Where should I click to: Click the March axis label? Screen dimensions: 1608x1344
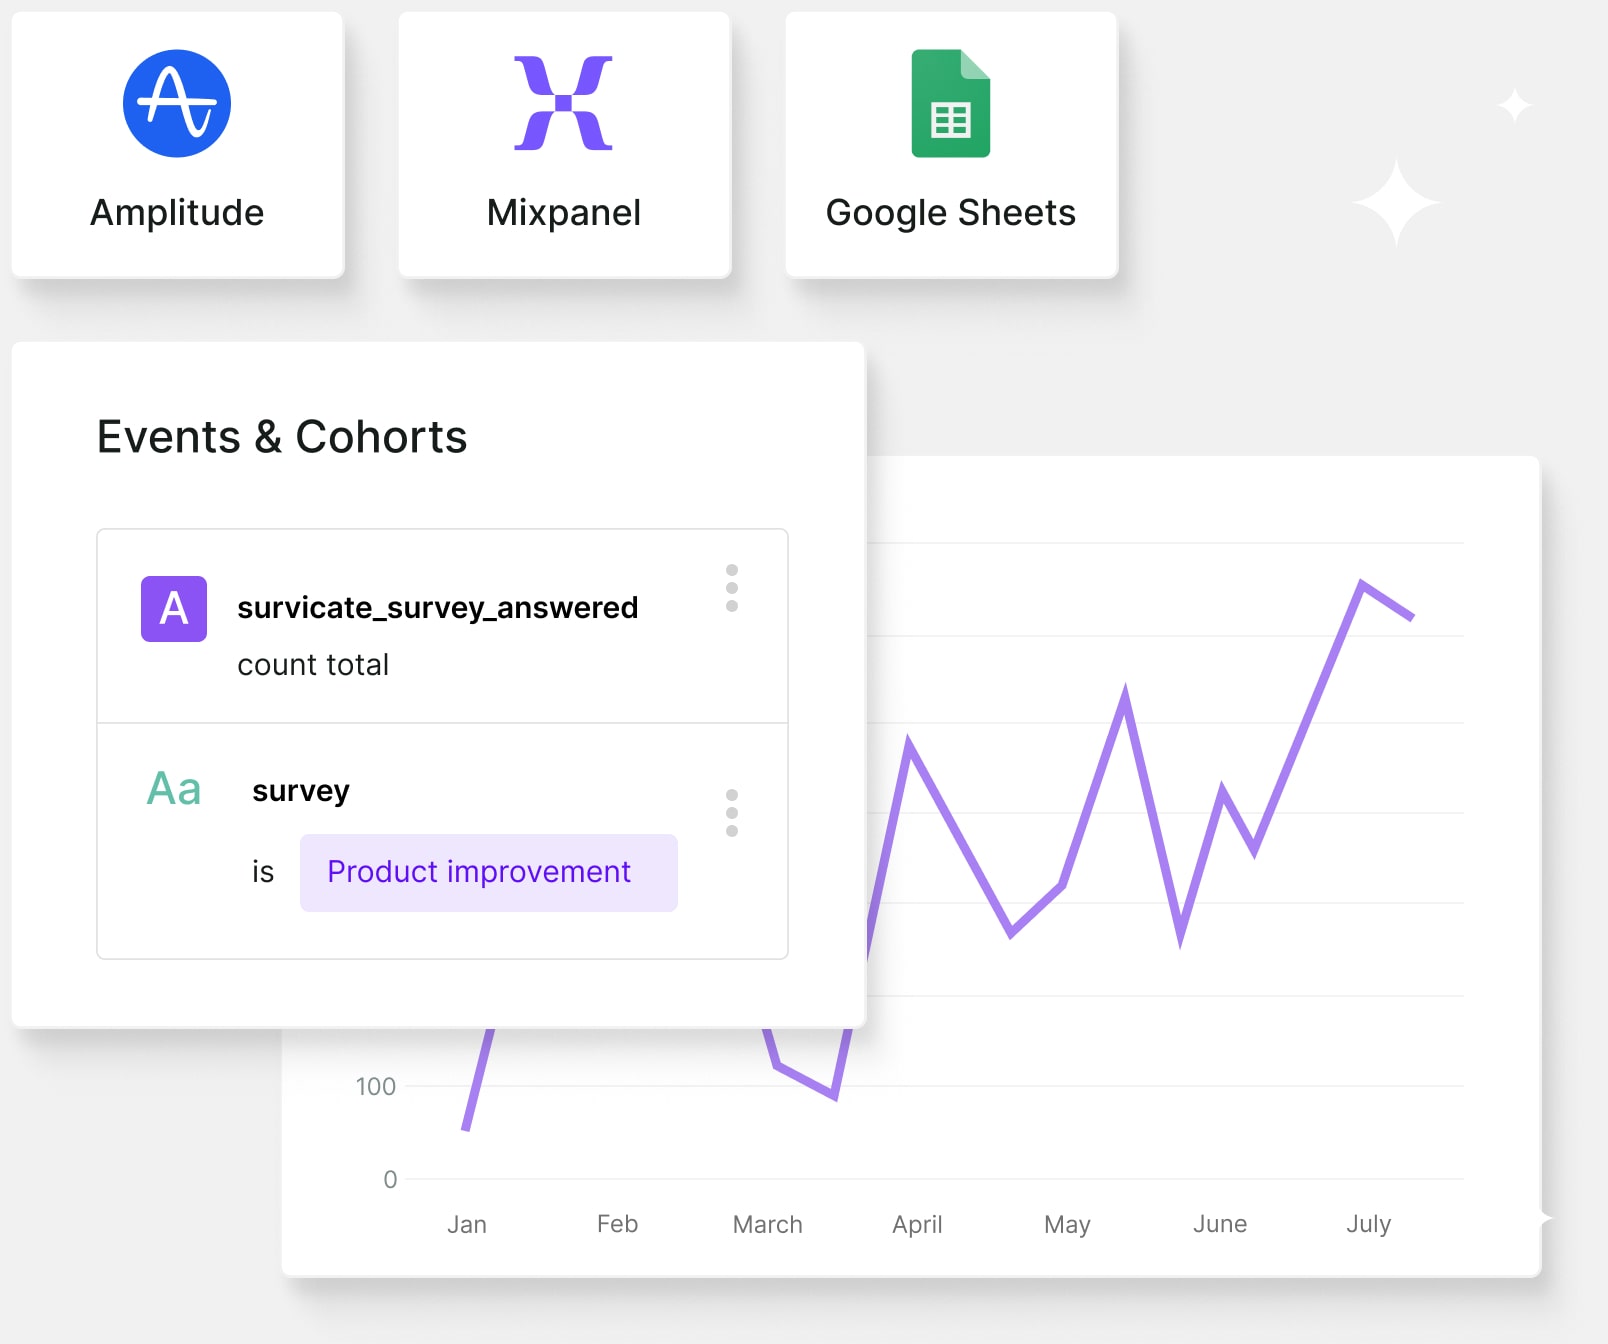point(768,1224)
